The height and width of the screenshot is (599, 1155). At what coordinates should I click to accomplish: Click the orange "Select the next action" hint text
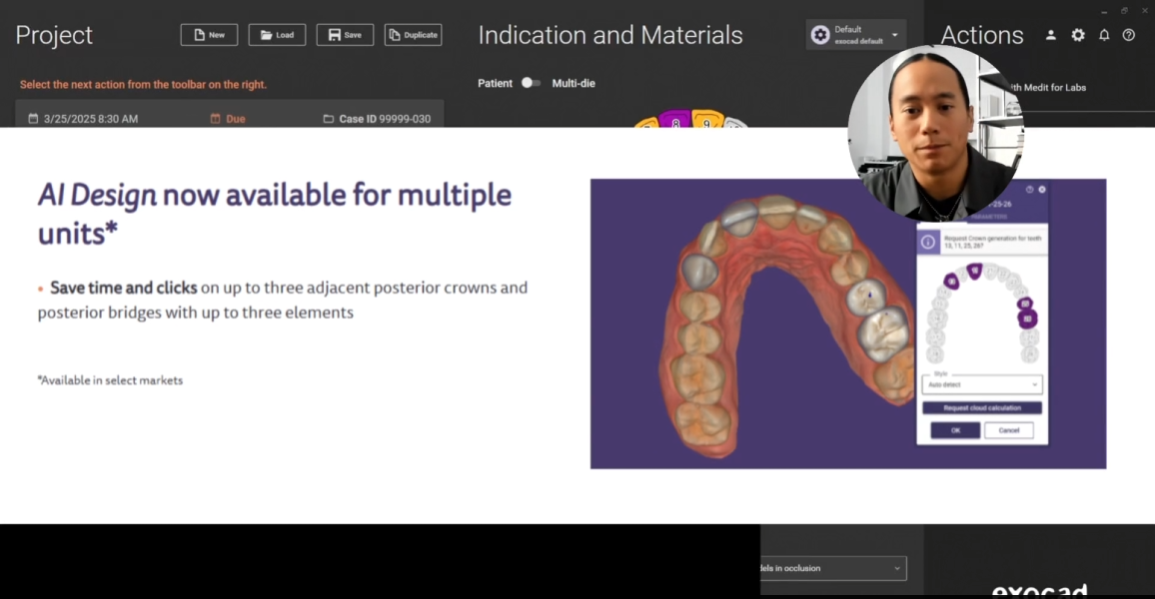tap(143, 85)
